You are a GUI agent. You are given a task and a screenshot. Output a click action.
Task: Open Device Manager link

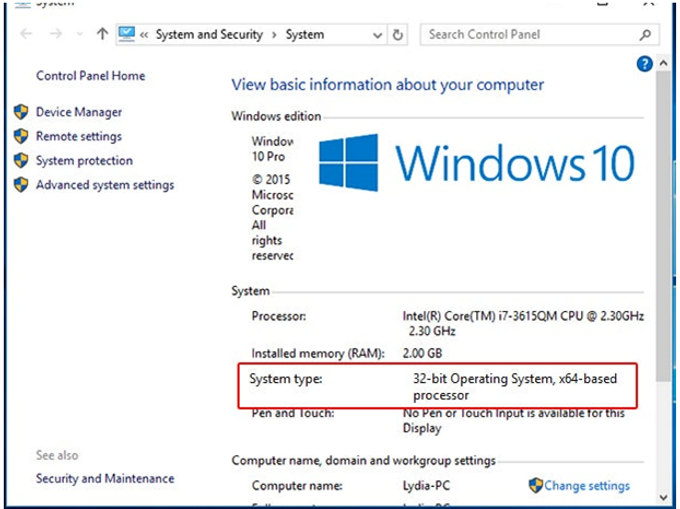coord(78,112)
